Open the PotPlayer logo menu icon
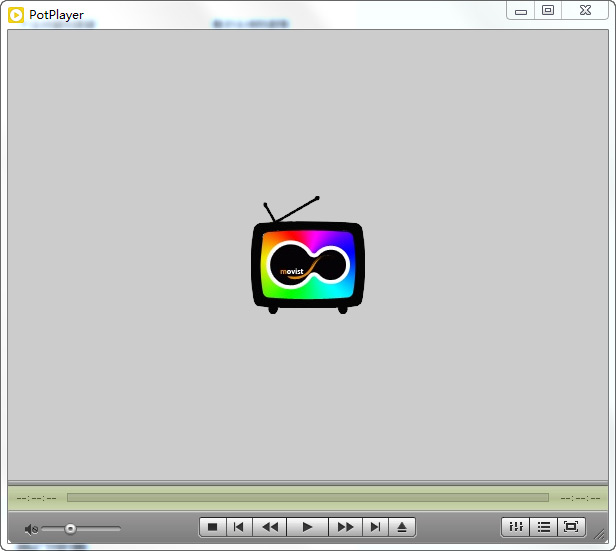The width and height of the screenshot is (616, 551). (16, 15)
